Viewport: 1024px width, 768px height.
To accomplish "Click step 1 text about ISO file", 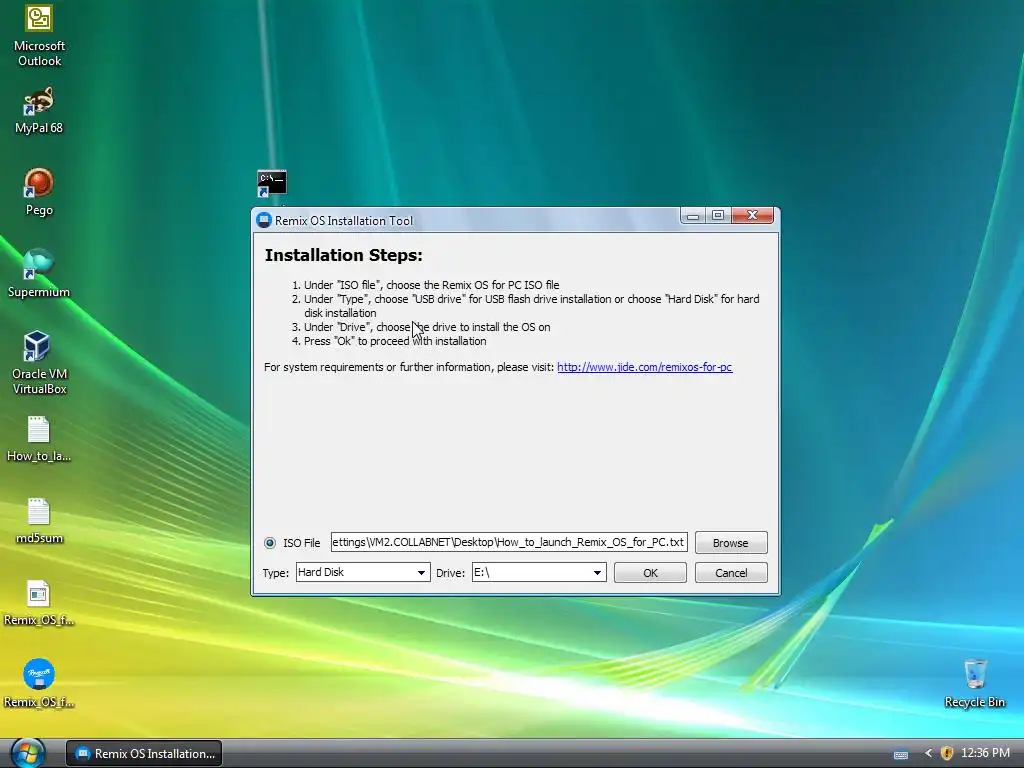I will point(432,285).
